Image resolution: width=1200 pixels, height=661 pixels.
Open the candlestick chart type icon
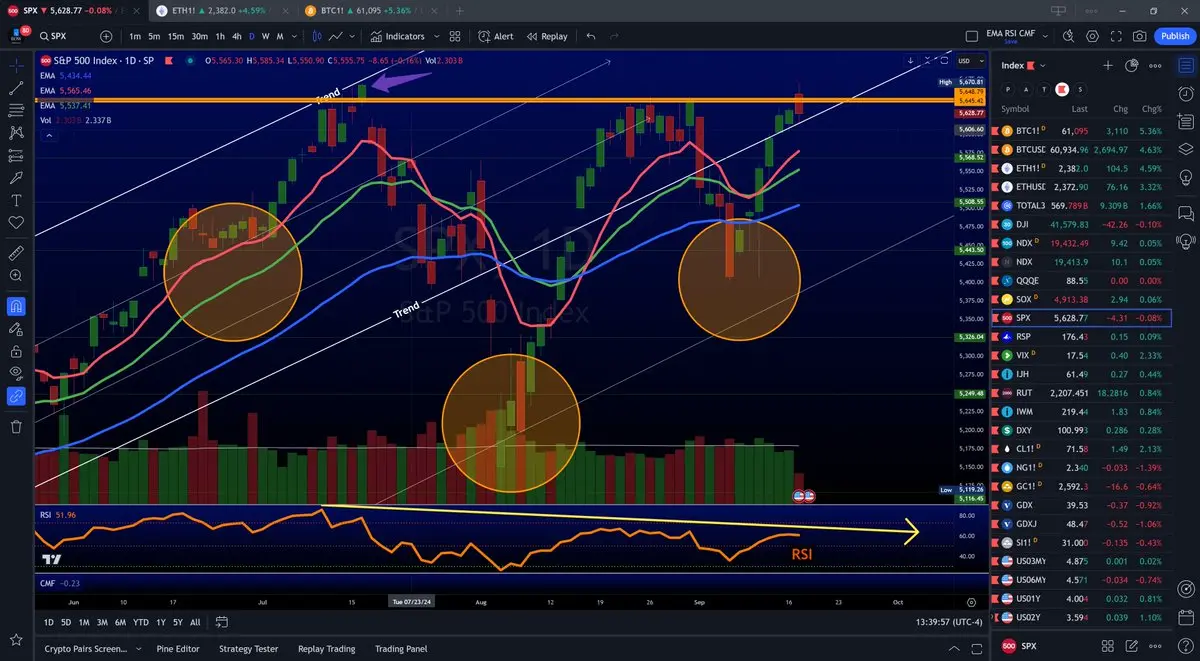(318, 36)
